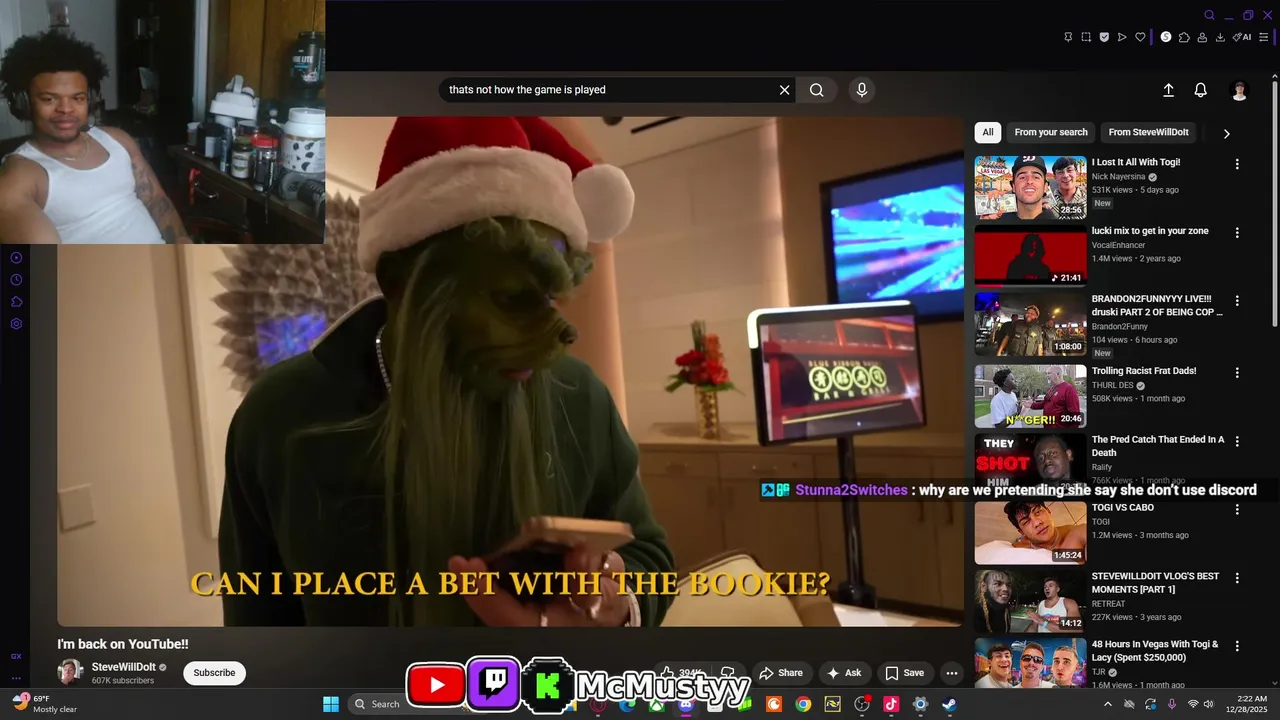The height and width of the screenshot is (720, 1280).
Task: Click the main video player to pause
Action: pyautogui.click(x=510, y=371)
